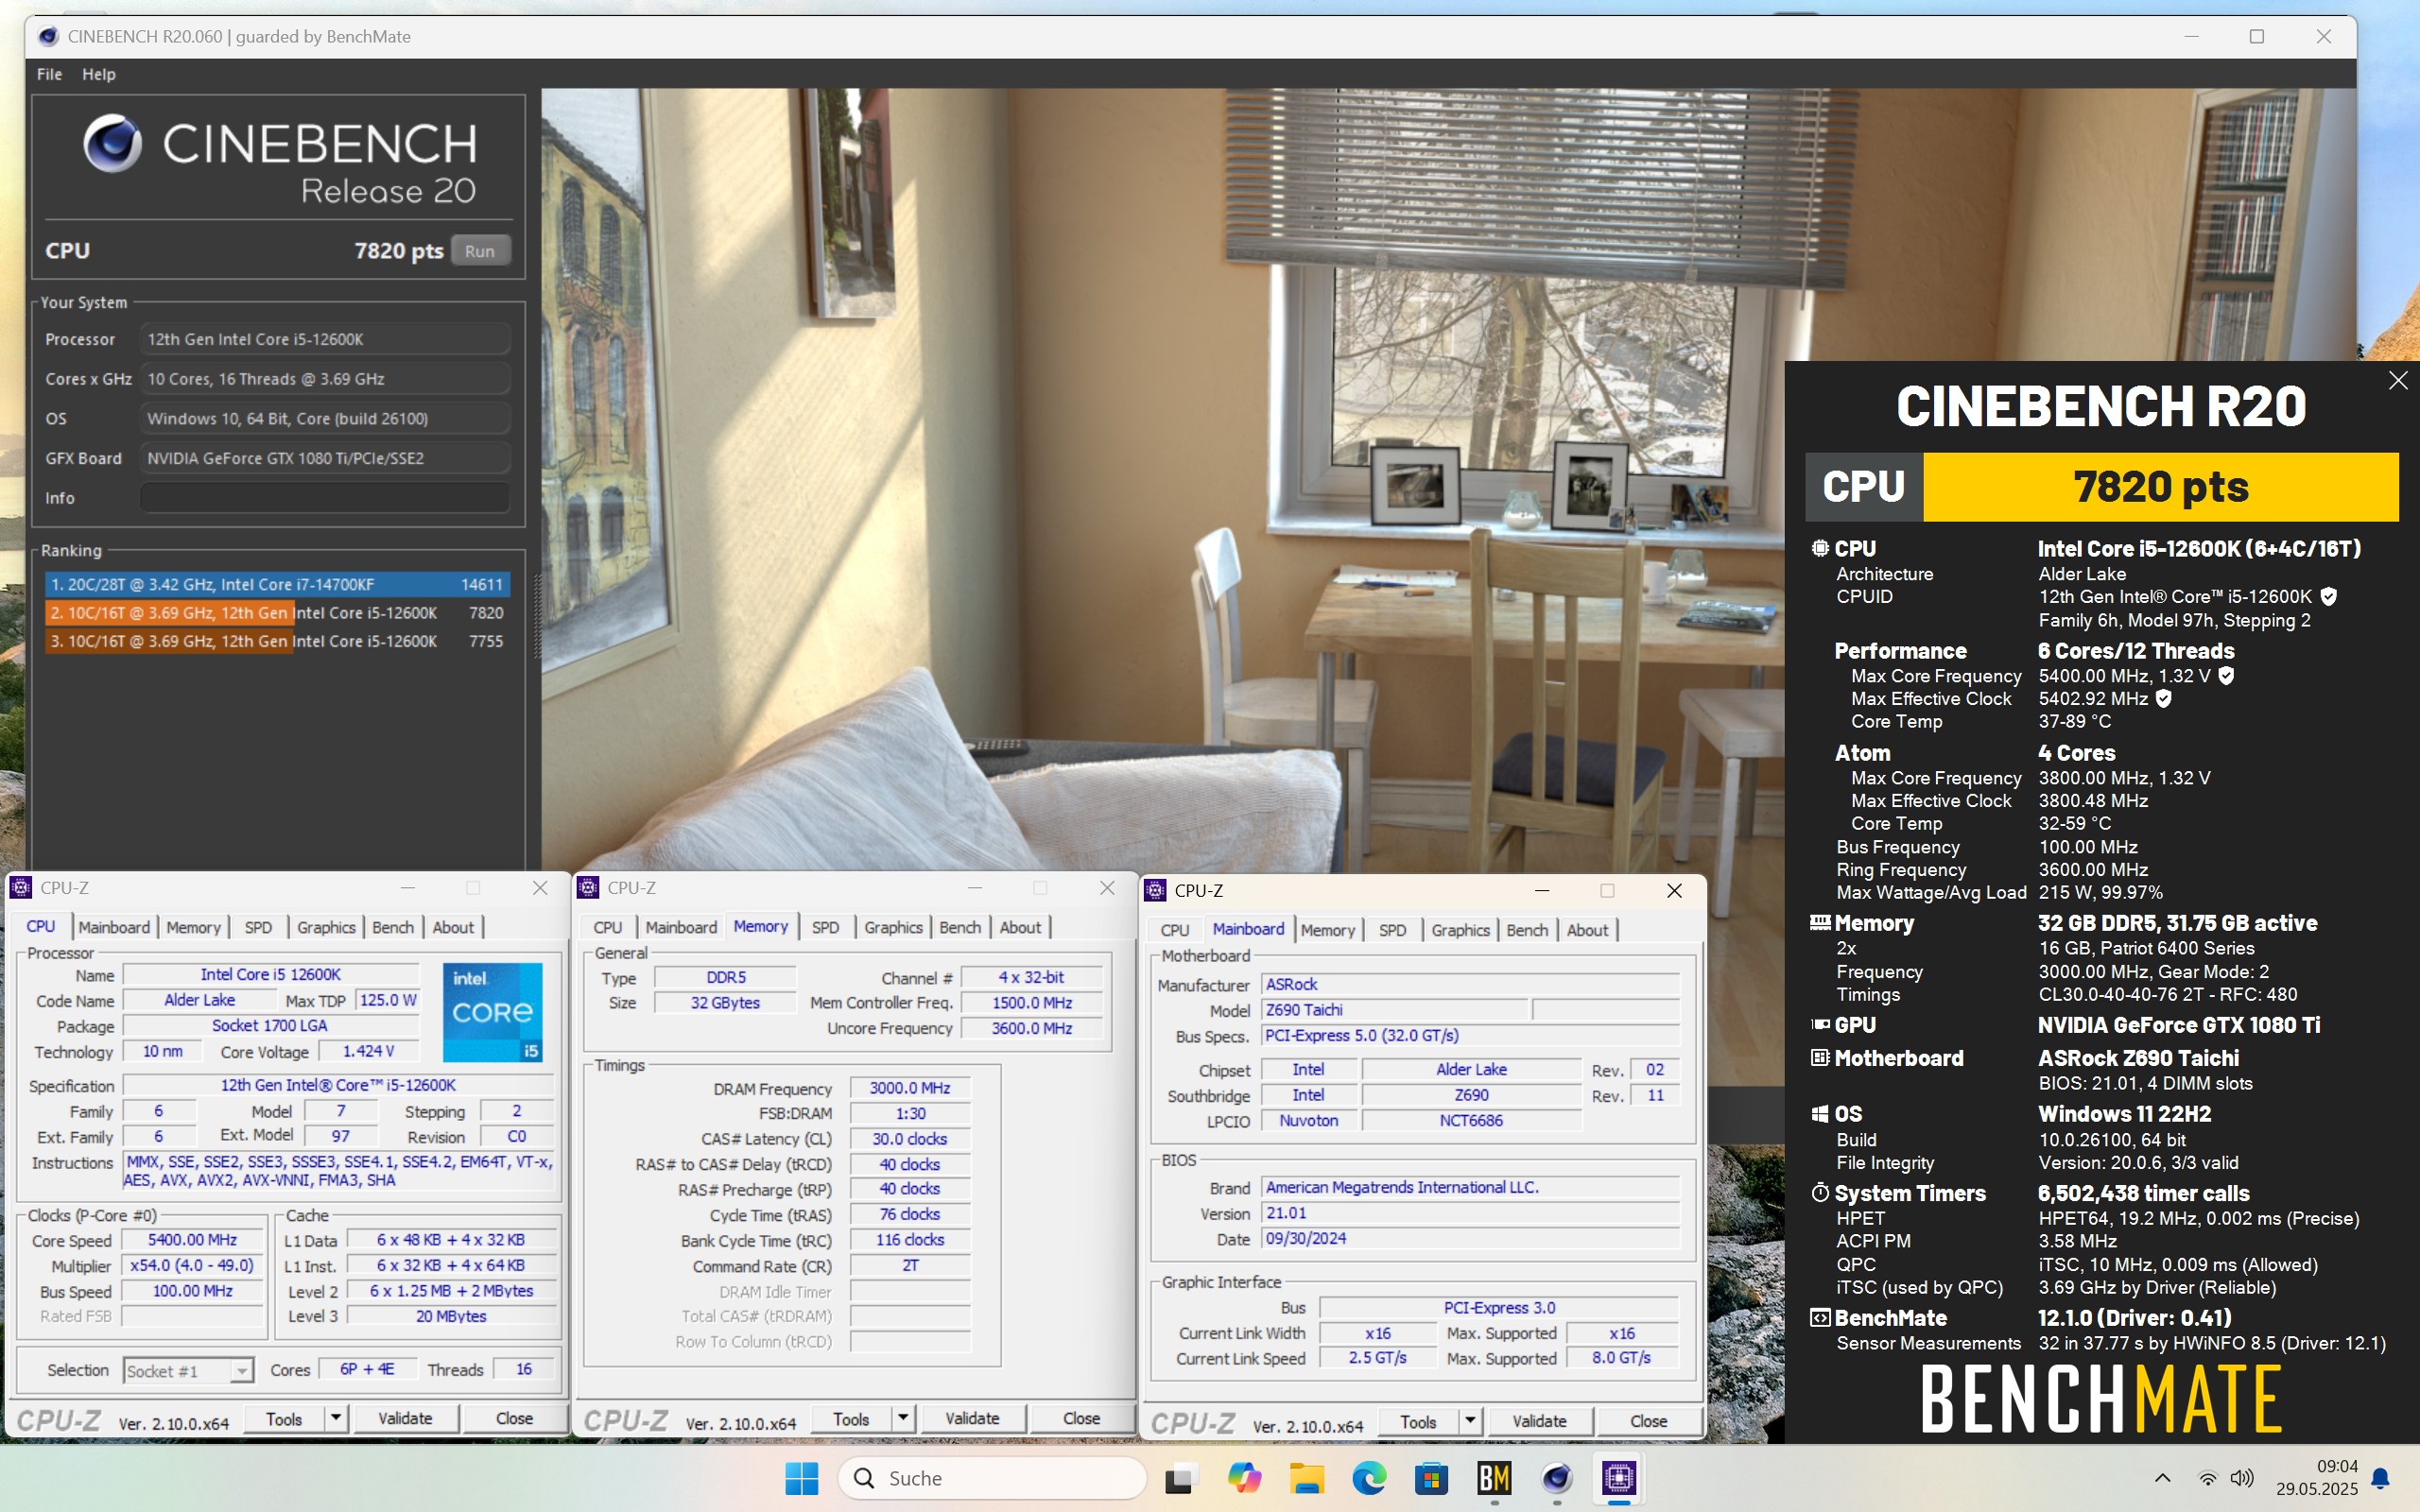
Task: Click Close in first CPU-Z window
Action: 514,1419
